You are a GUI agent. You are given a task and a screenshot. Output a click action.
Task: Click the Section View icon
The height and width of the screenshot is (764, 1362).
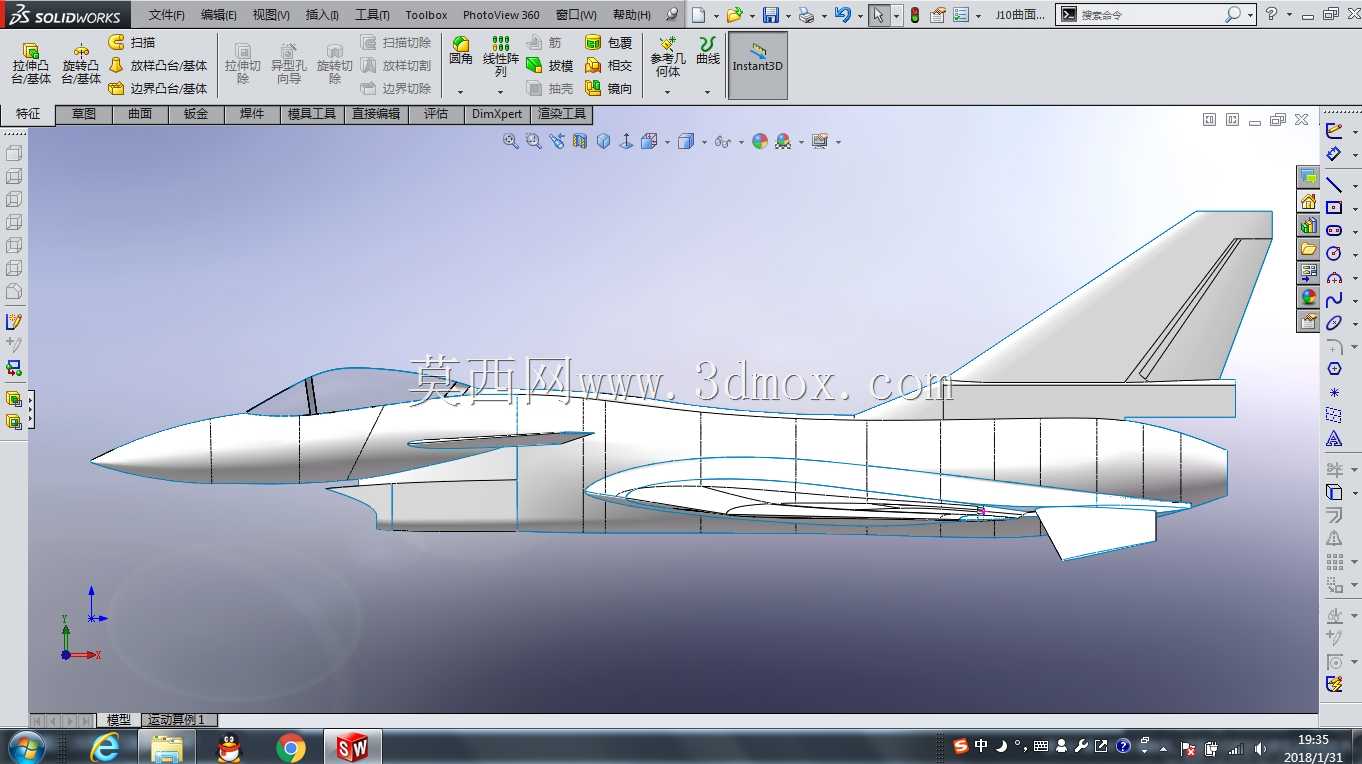pyautogui.click(x=580, y=142)
